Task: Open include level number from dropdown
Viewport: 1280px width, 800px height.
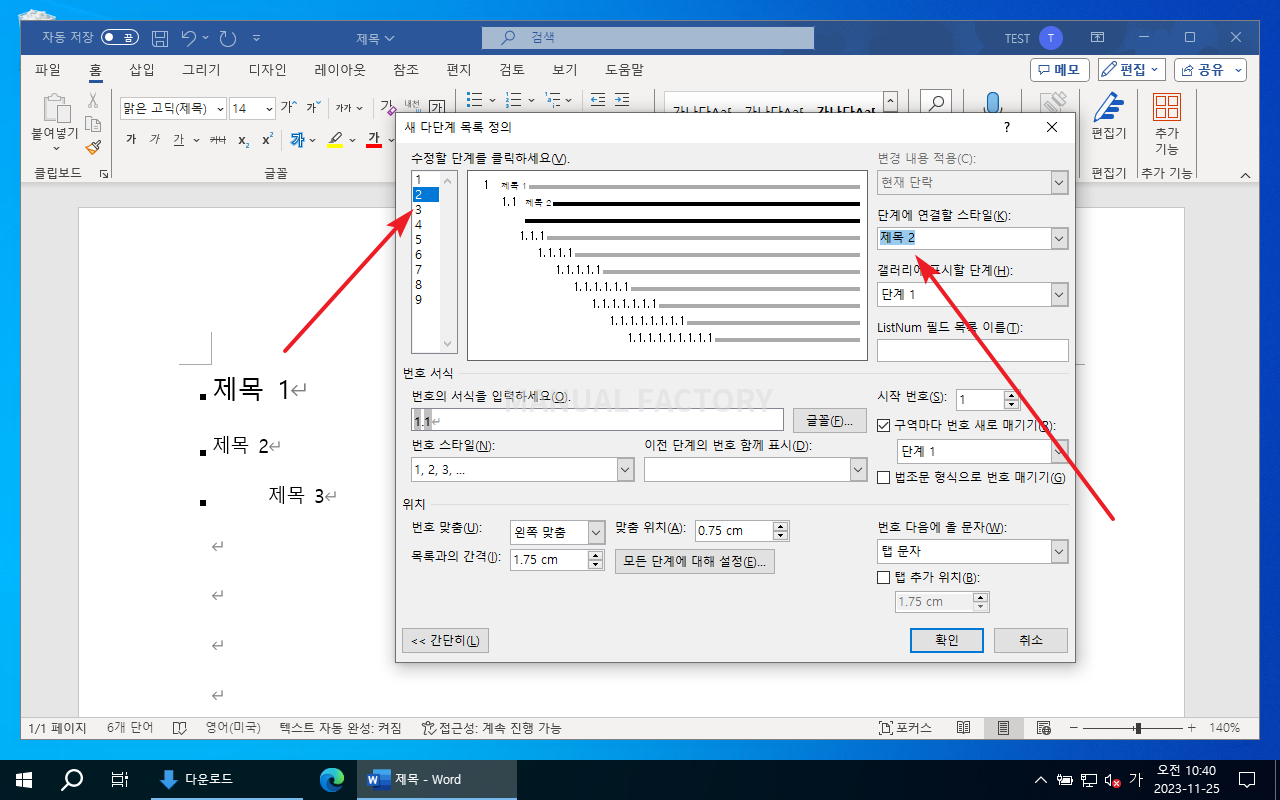Action: click(x=857, y=470)
